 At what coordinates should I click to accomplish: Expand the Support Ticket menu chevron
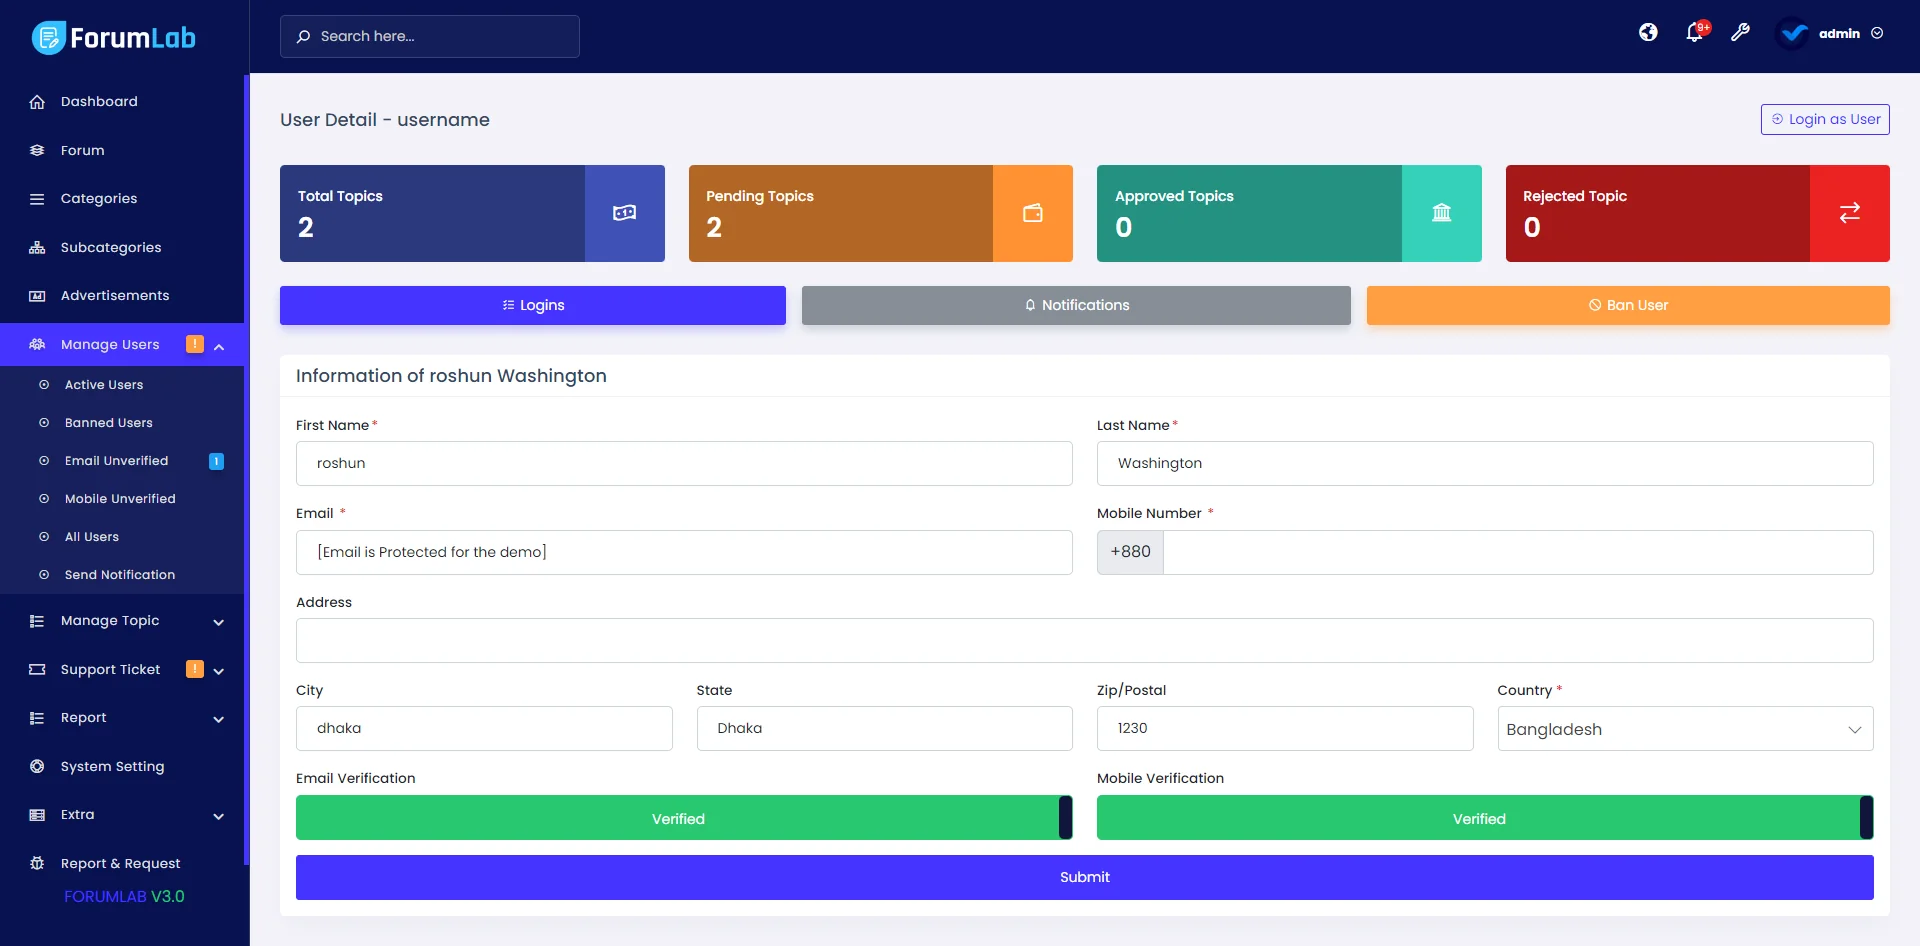coord(219,671)
